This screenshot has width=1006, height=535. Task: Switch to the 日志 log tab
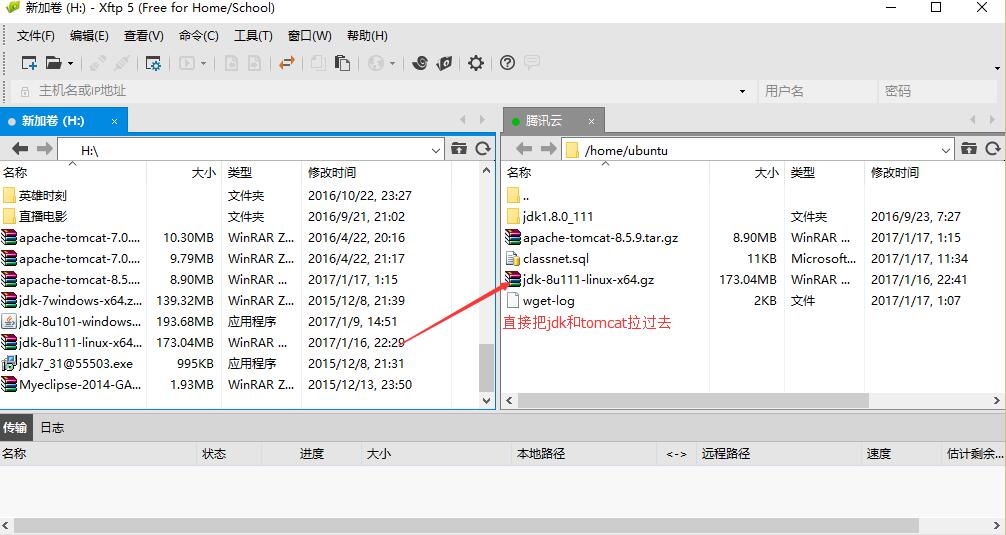[x=52, y=428]
